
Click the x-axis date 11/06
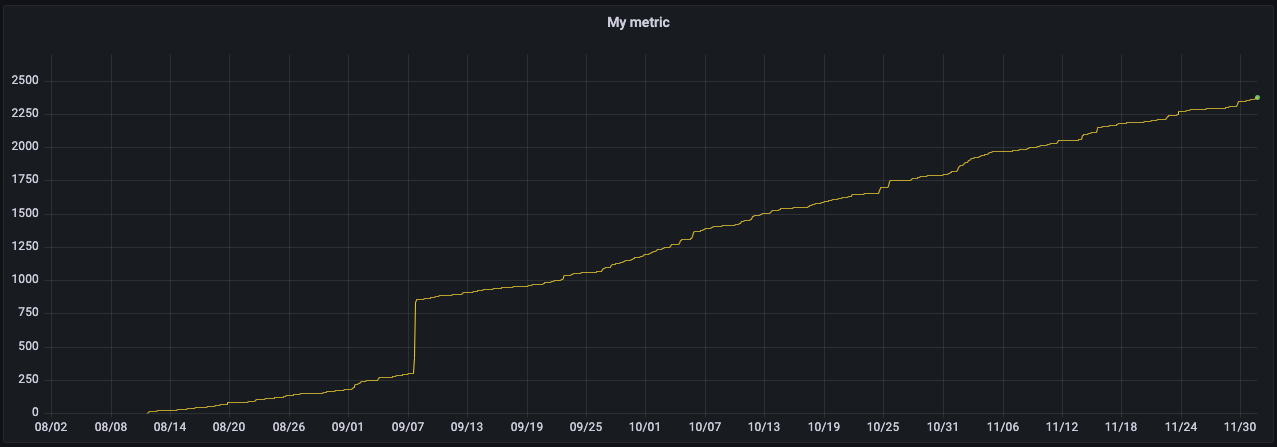pos(1002,426)
